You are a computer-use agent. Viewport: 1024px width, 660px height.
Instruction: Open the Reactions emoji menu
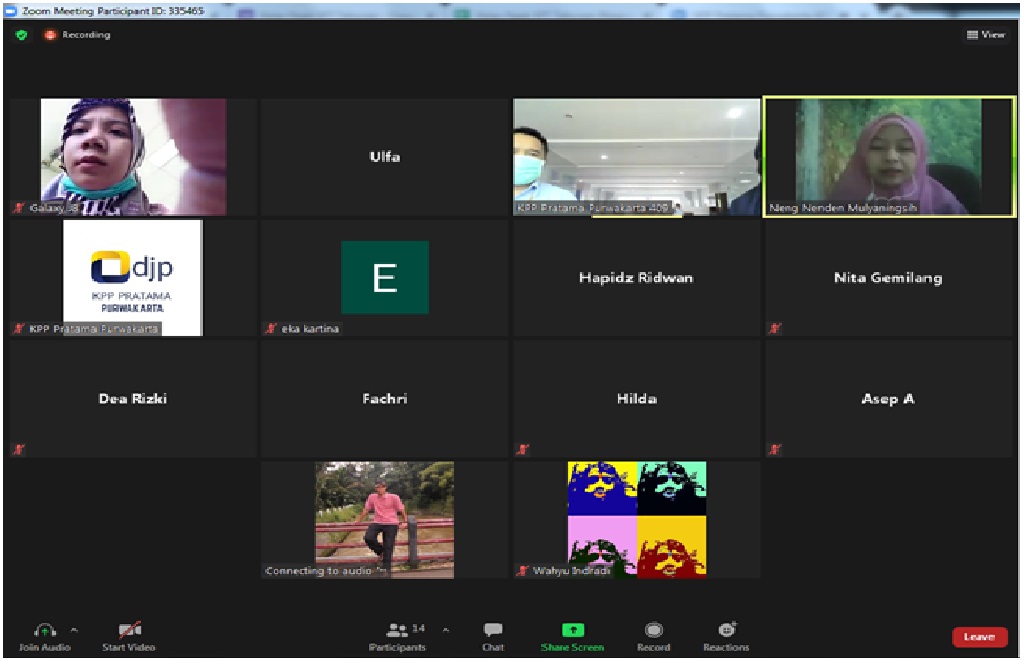coord(727,630)
